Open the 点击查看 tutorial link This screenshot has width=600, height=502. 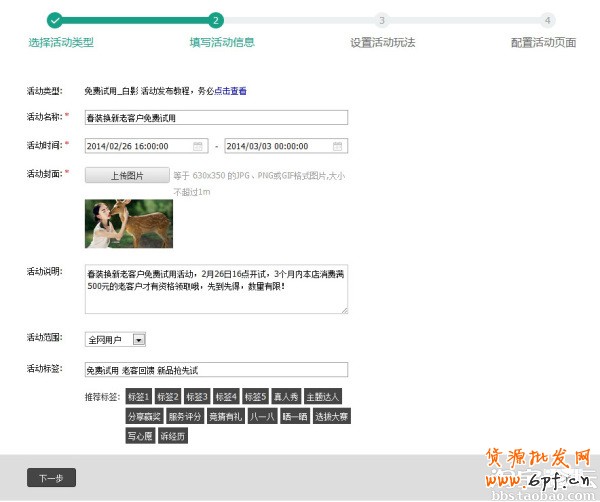point(230,91)
